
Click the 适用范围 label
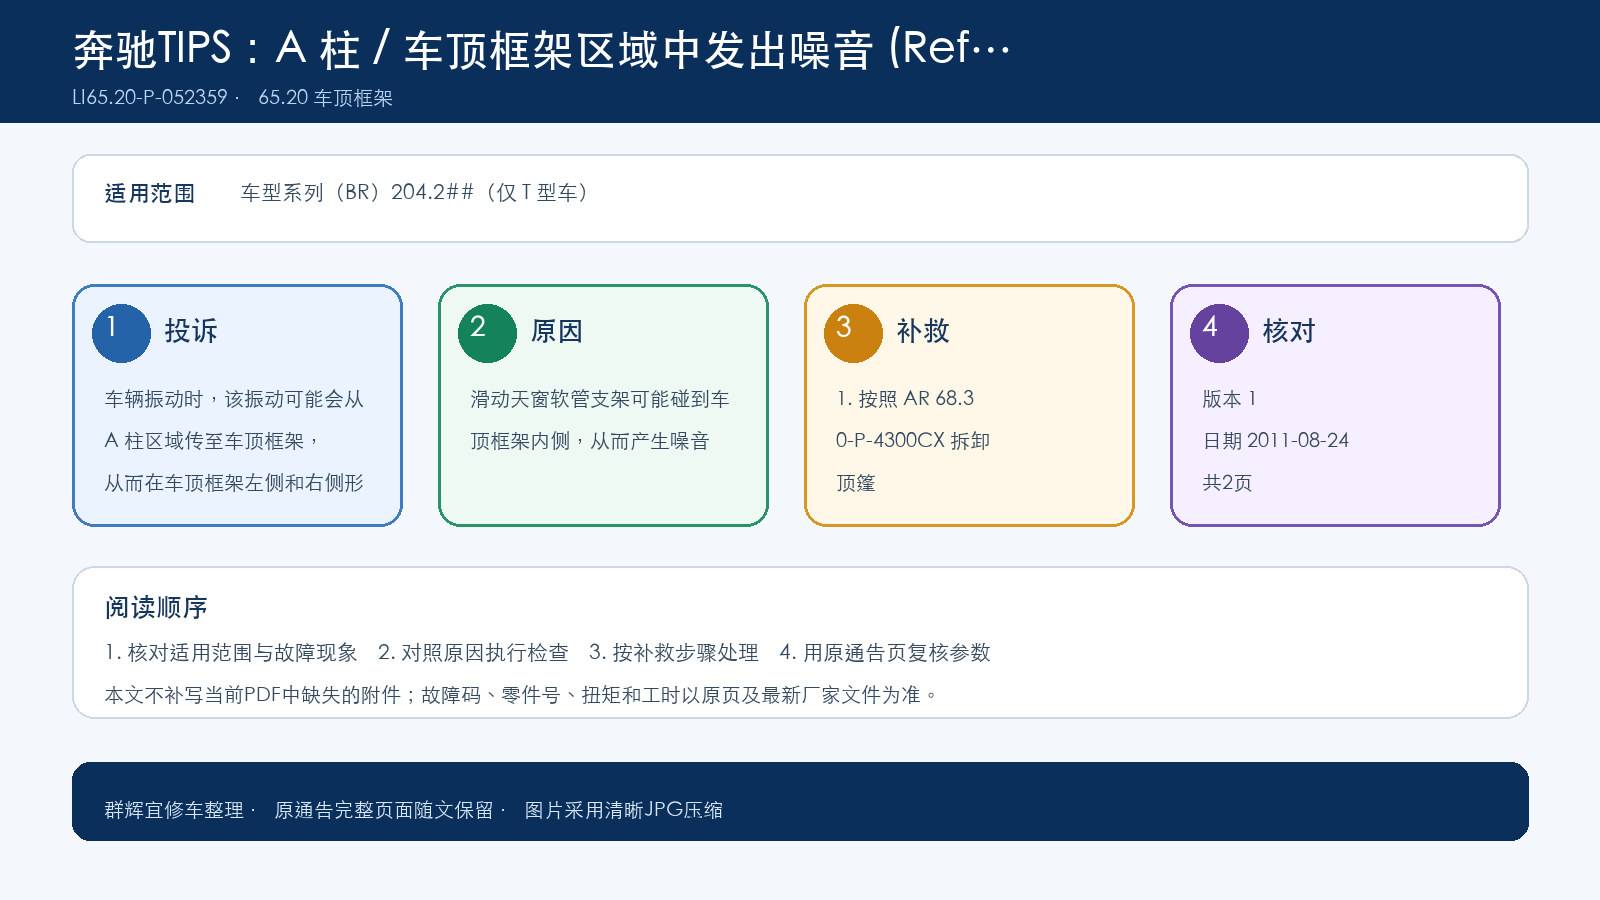click(150, 193)
